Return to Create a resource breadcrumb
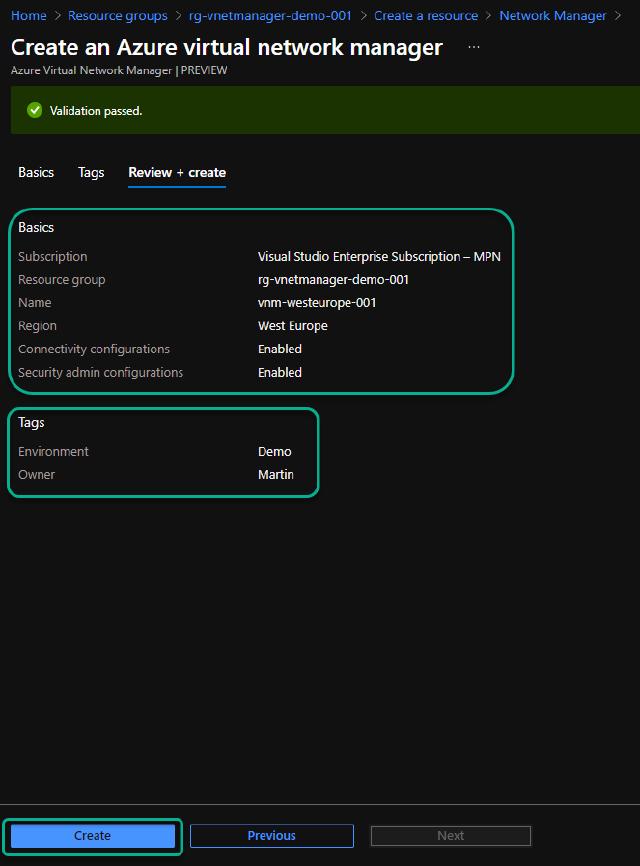The image size is (640, 866). tap(426, 16)
